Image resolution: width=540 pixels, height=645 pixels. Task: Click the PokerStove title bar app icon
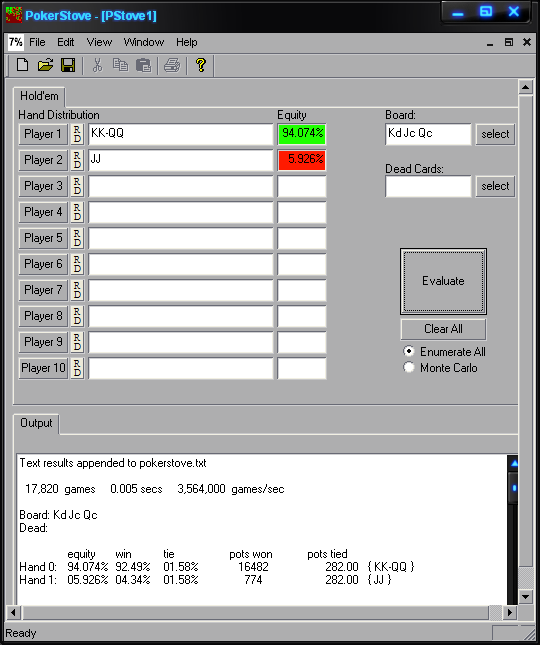(14, 15)
